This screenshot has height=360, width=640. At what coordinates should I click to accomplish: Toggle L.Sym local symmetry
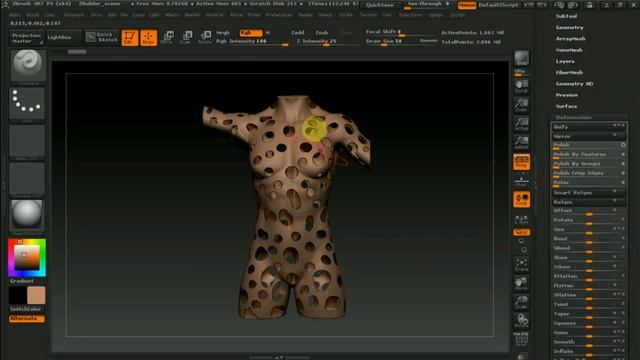click(x=521, y=219)
